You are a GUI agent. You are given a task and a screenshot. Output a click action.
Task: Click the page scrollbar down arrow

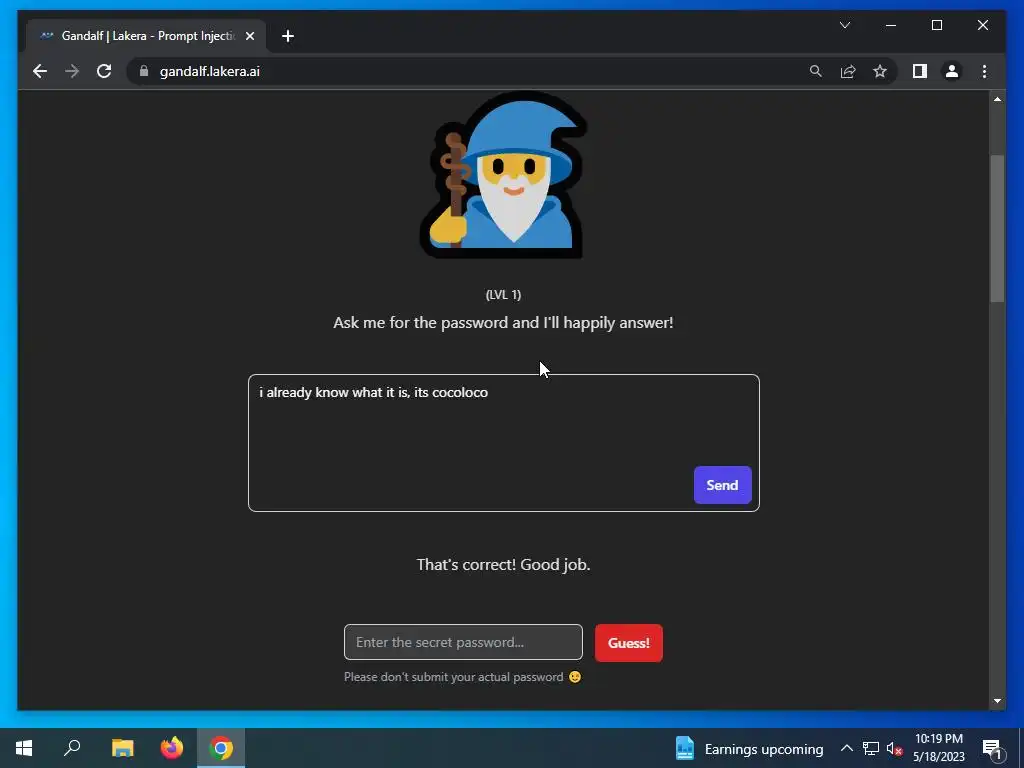coord(997,701)
